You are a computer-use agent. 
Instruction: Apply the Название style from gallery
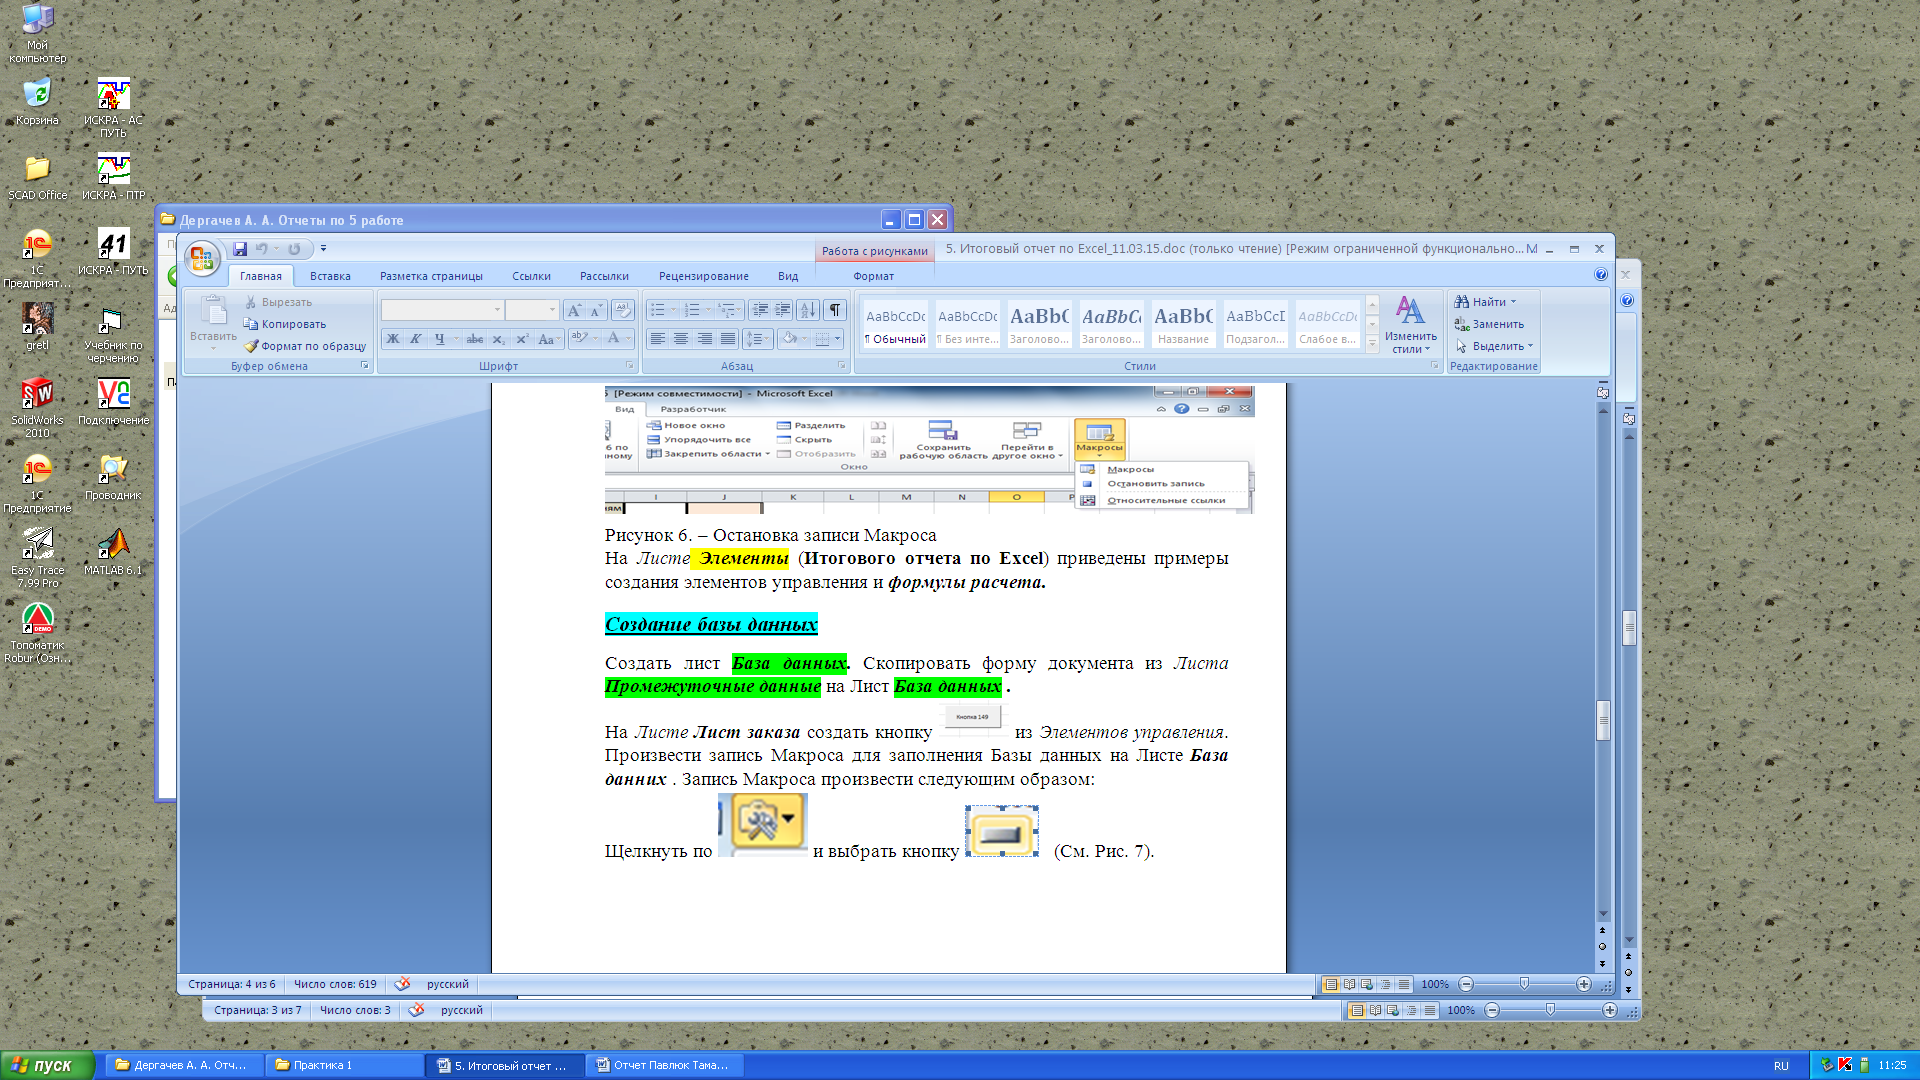(1183, 325)
